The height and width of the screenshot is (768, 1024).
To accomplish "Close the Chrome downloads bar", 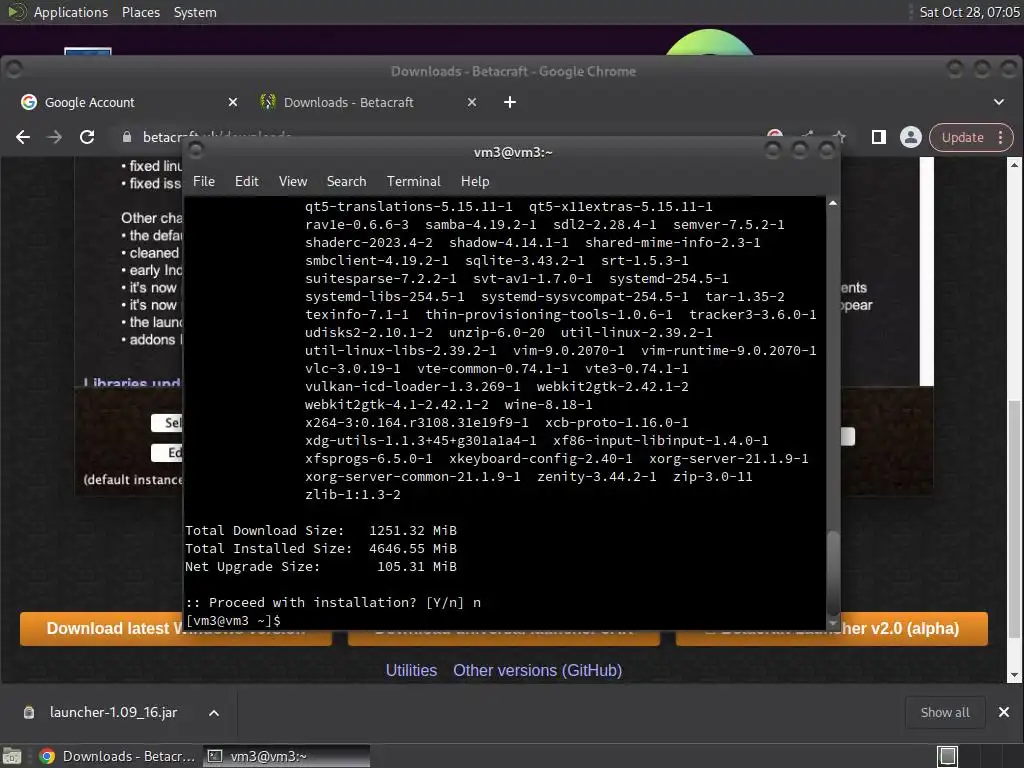I will pyautogui.click(x=1004, y=712).
